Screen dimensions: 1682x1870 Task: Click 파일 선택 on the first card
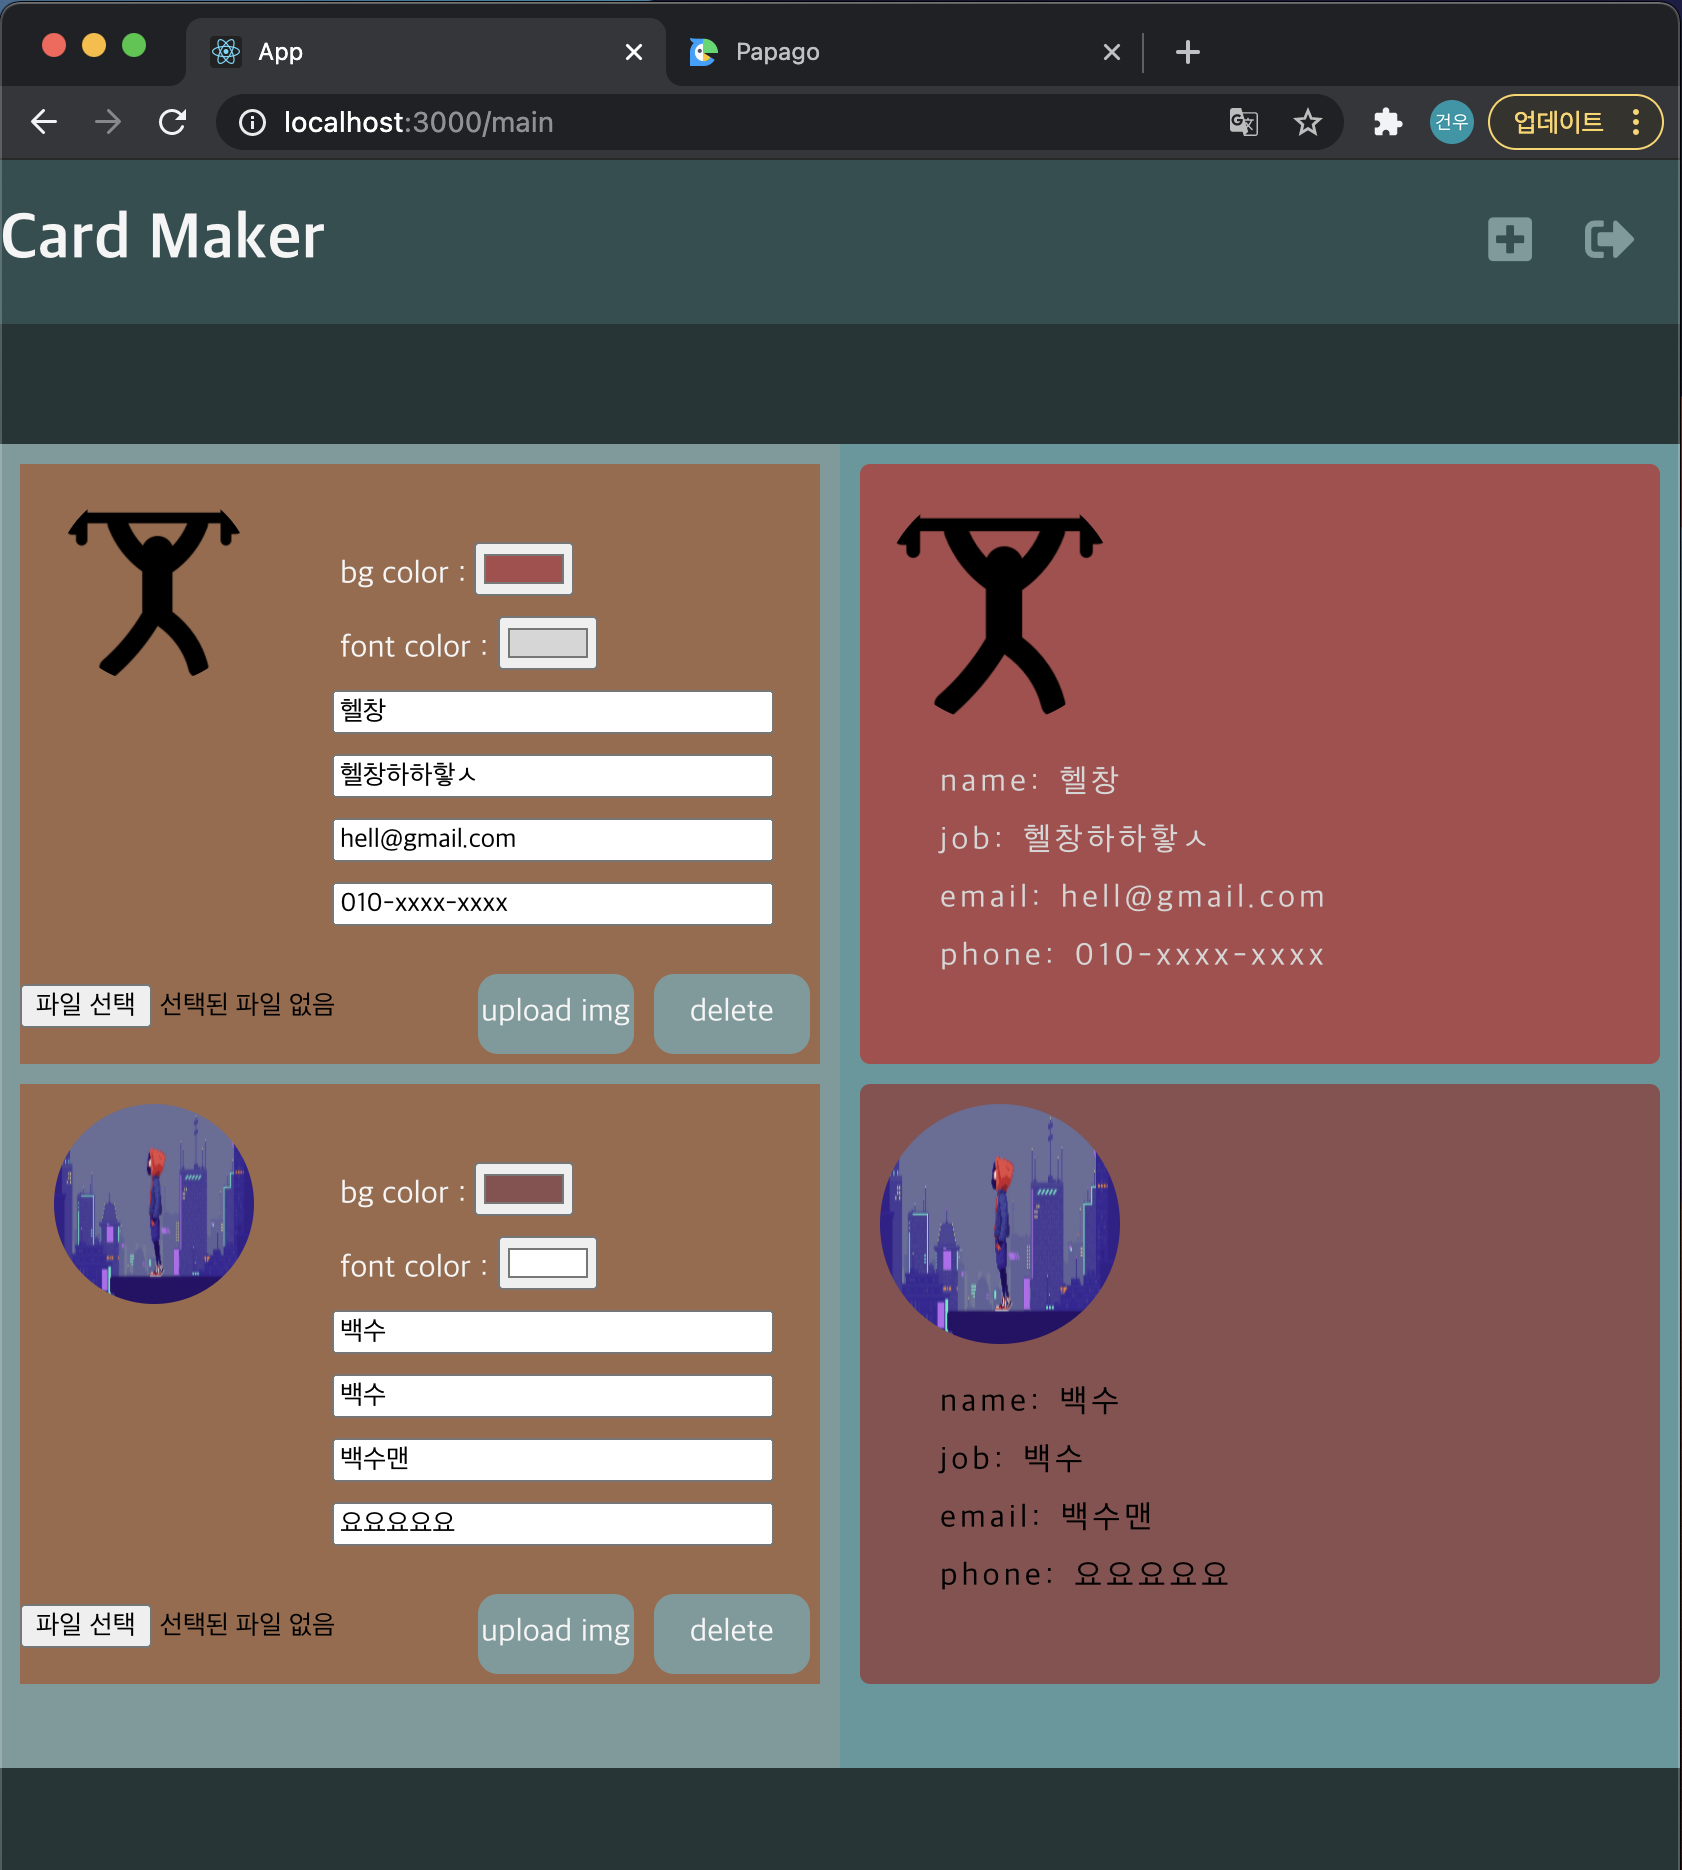click(x=85, y=1004)
